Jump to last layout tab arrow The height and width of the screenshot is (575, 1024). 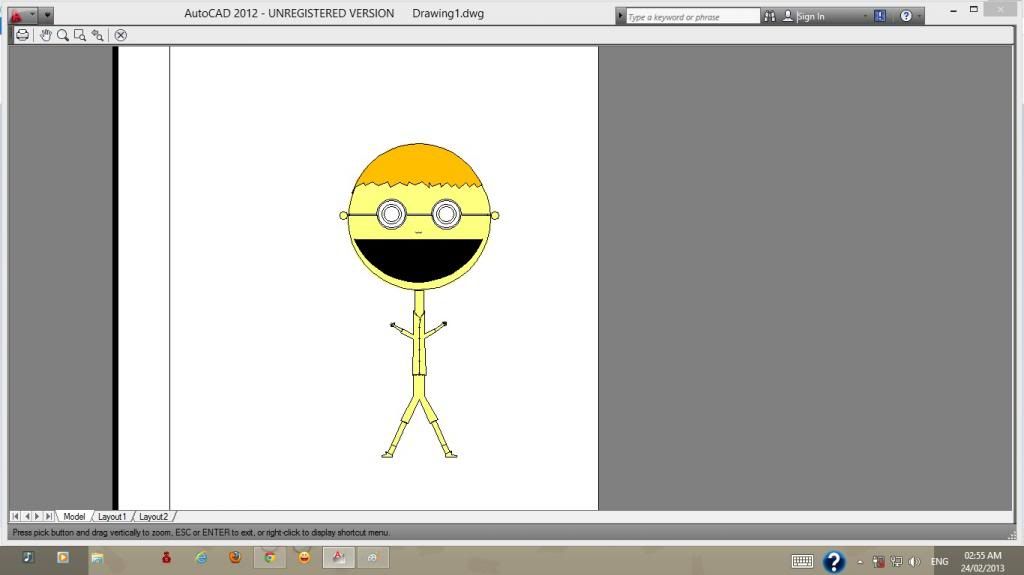(x=48, y=516)
